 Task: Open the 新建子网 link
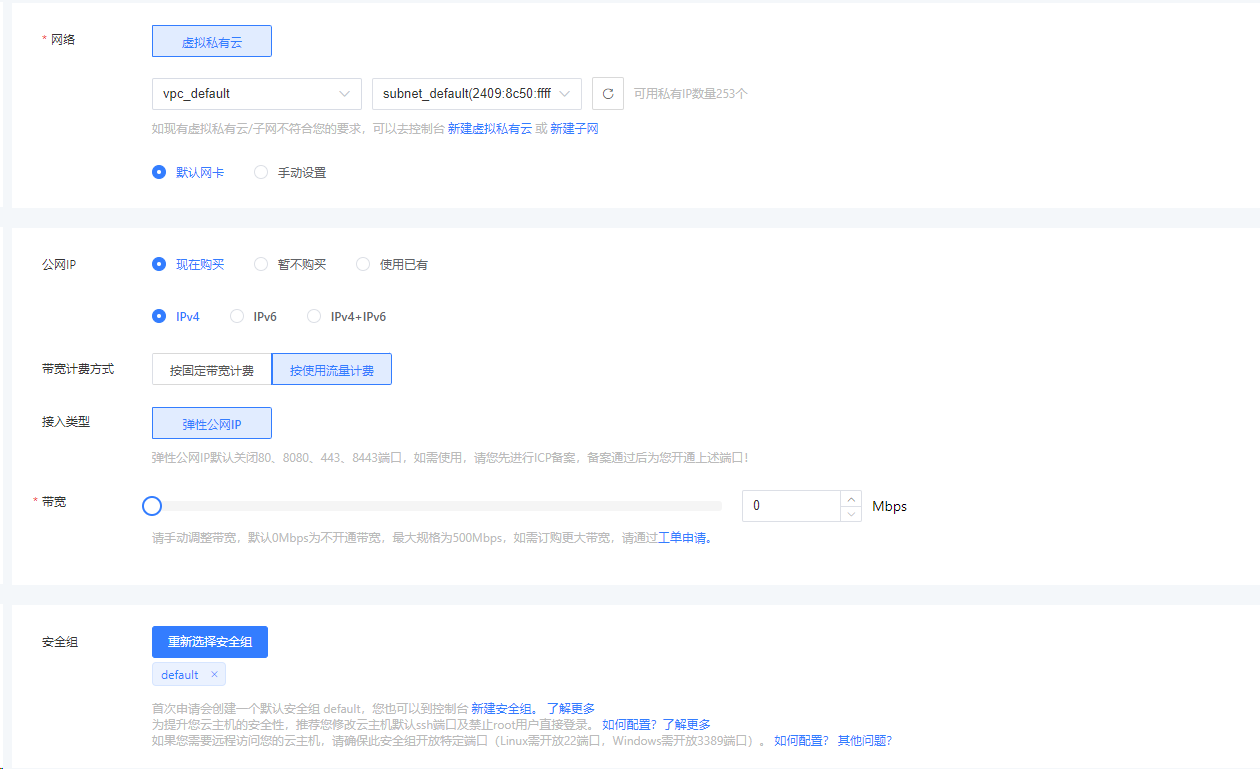click(x=574, y=129)
